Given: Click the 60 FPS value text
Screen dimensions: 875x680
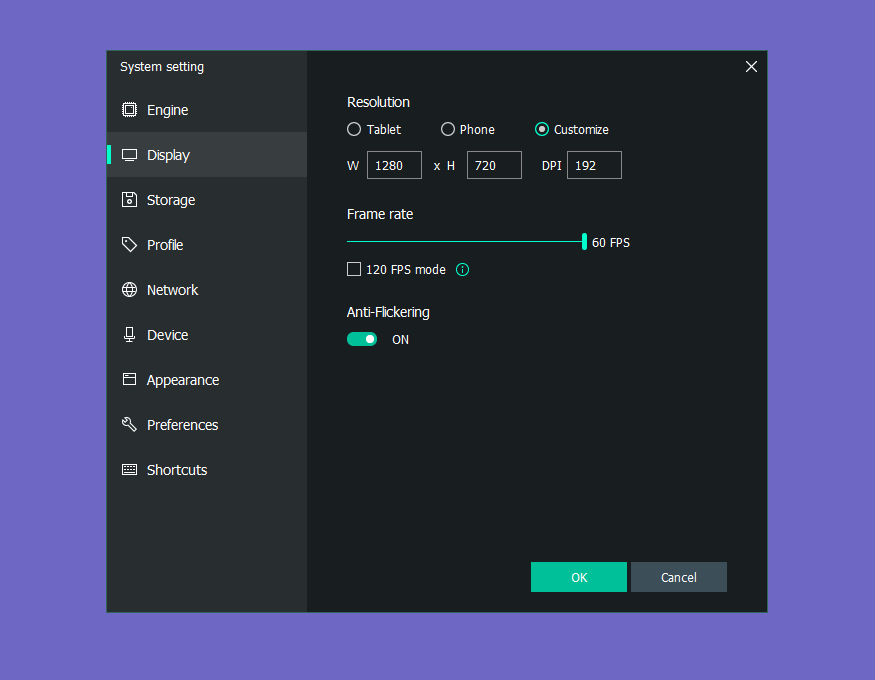Looking at the screenshot, I should pyautogui.click(x=610, y=243).
